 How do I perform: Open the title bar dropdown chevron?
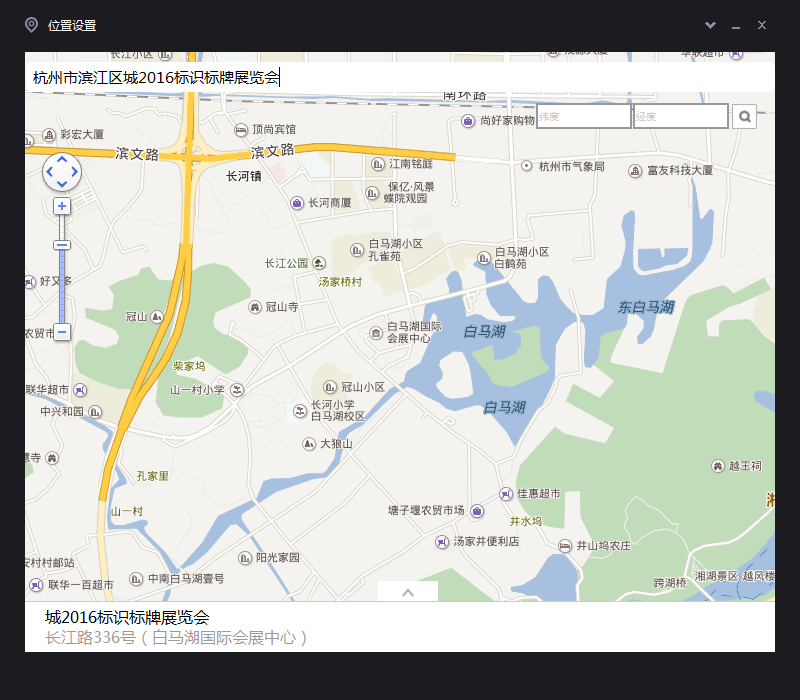coord(710,25)
